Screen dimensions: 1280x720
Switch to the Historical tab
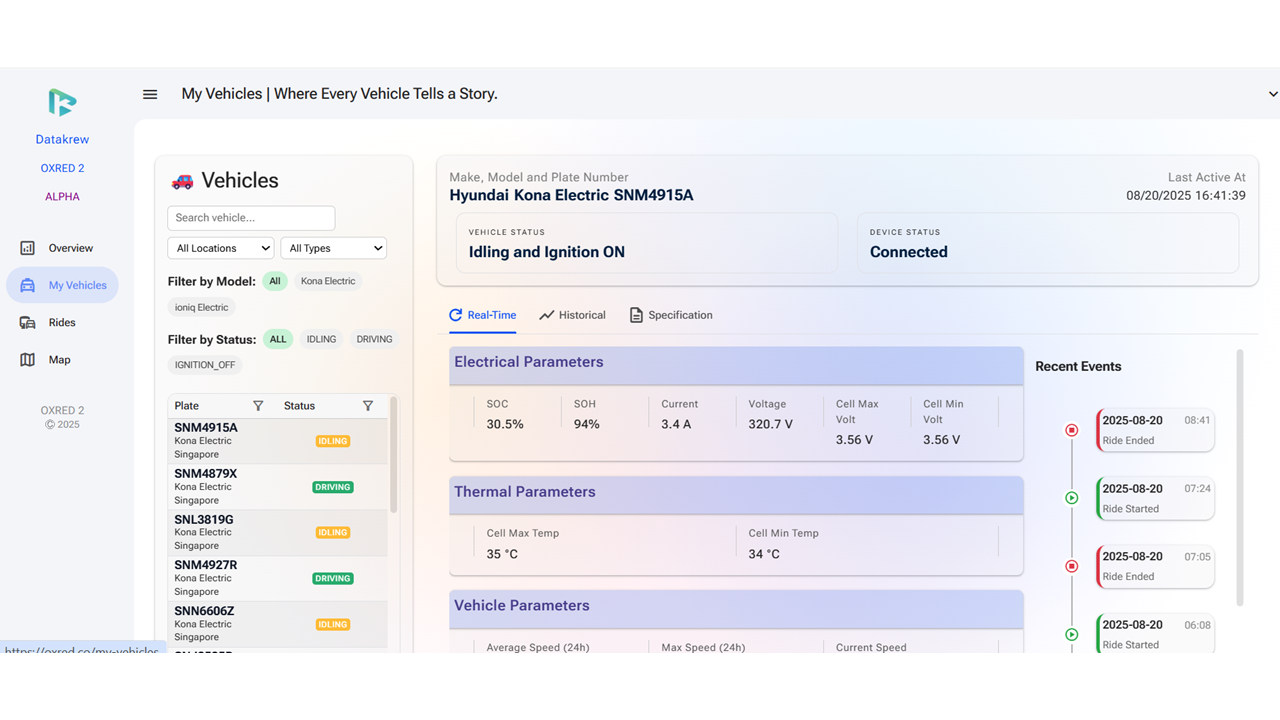pos(572,315)
